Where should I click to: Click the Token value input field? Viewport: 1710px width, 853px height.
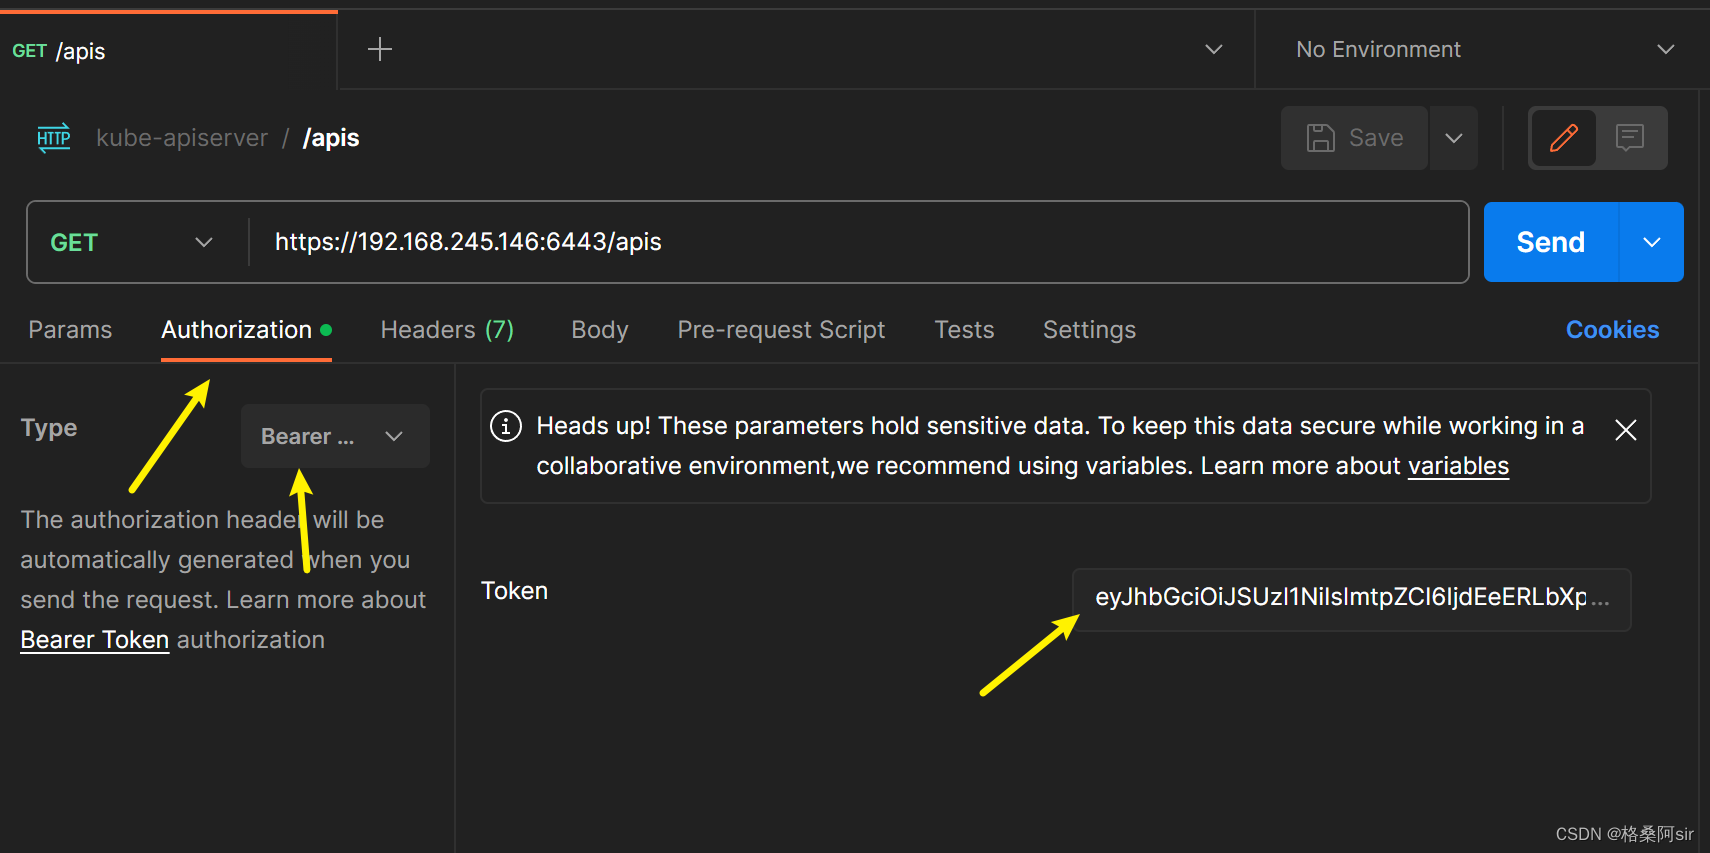[1351, 598]
